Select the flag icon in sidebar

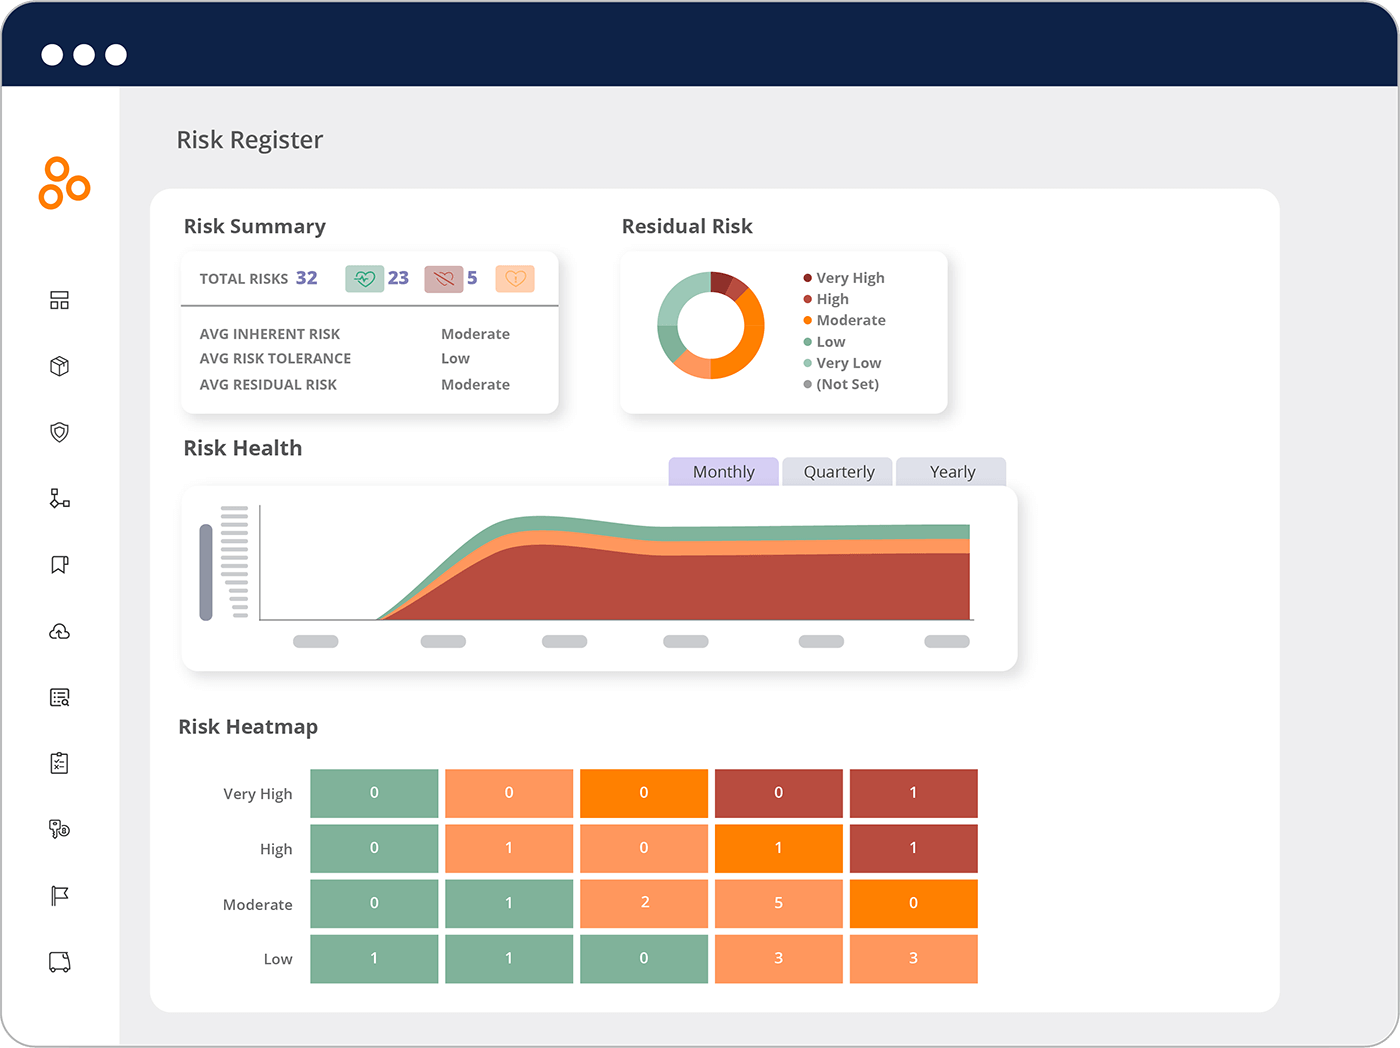(60, 896)
